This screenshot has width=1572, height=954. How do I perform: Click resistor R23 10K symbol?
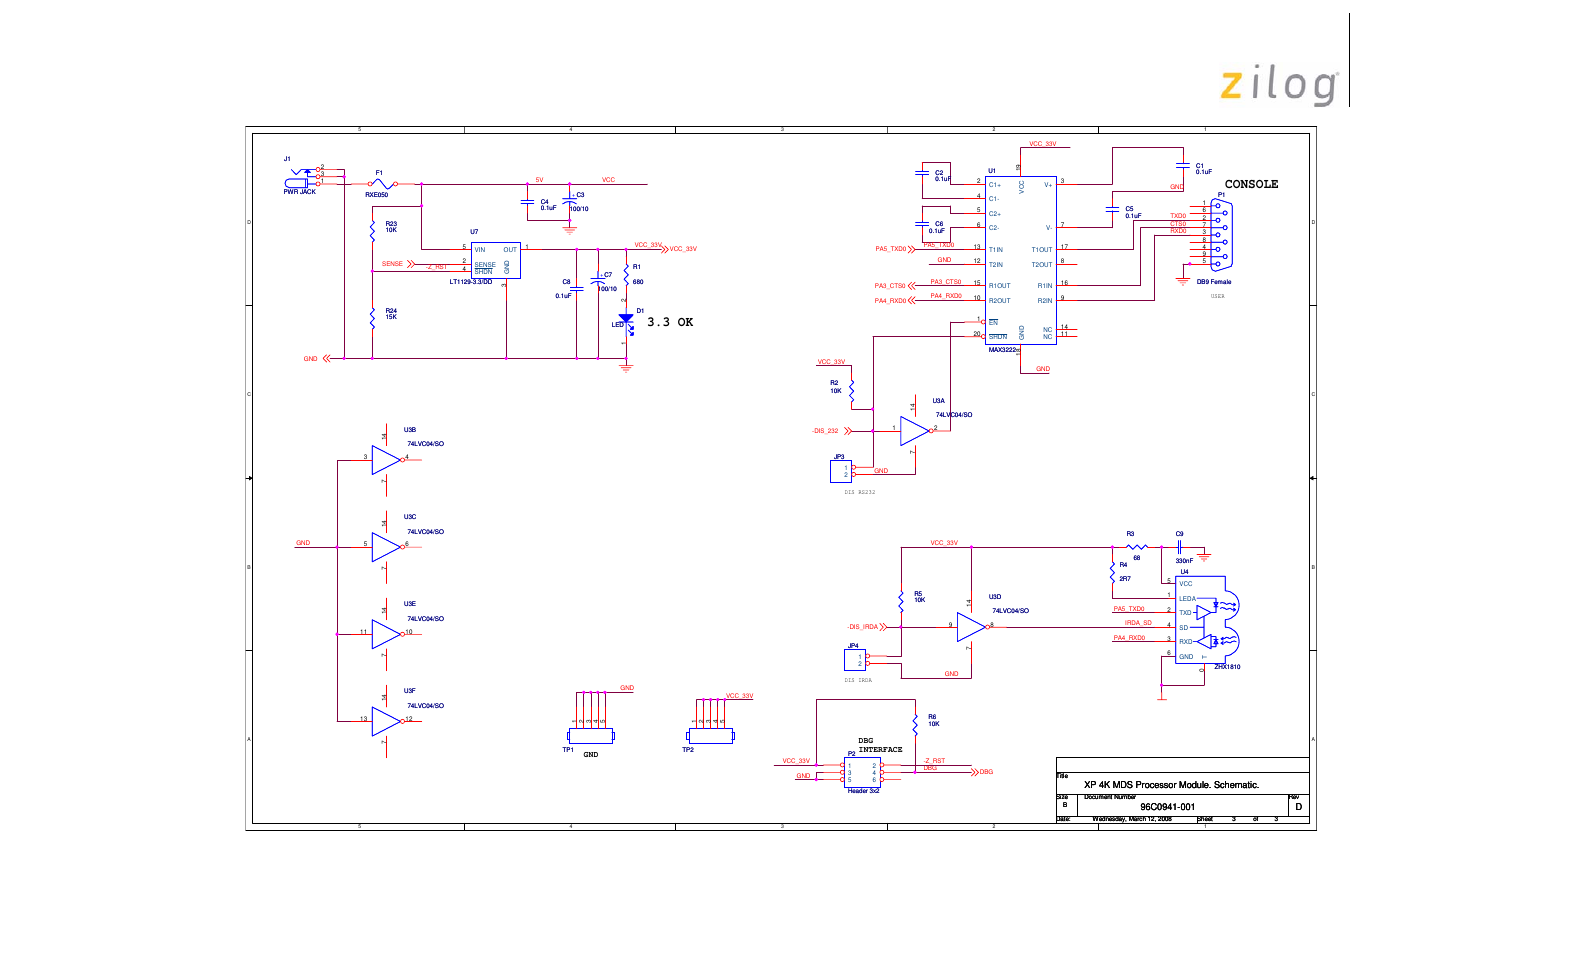tap(372, 231)
